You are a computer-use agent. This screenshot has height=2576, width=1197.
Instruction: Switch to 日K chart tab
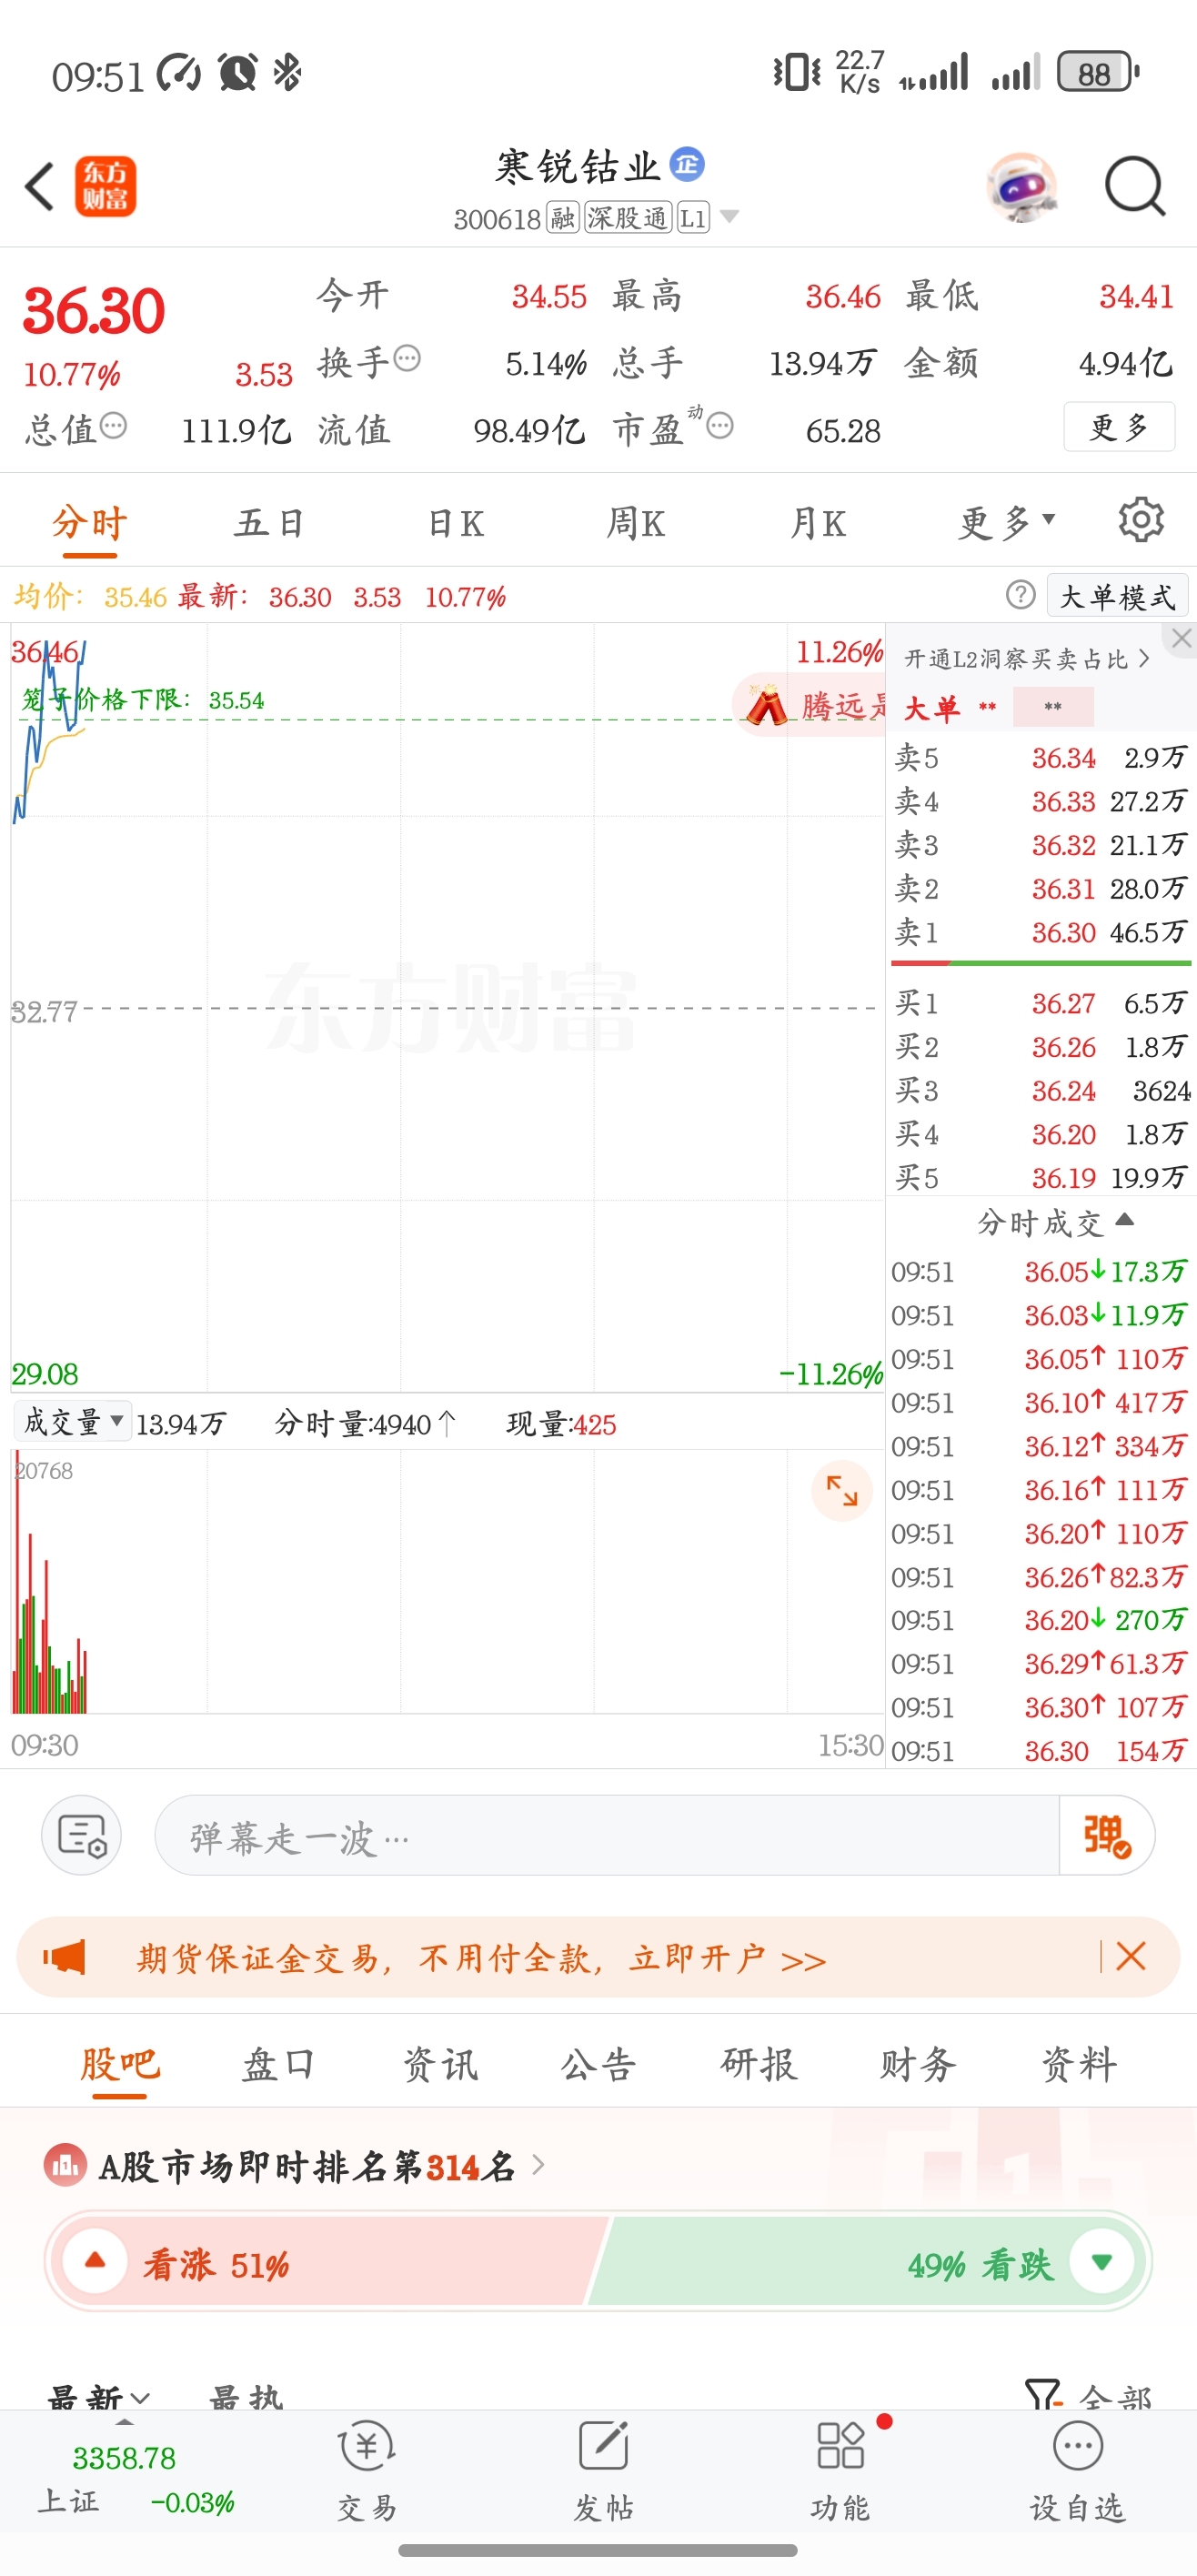pyautogui.click(x=455, y=523)
